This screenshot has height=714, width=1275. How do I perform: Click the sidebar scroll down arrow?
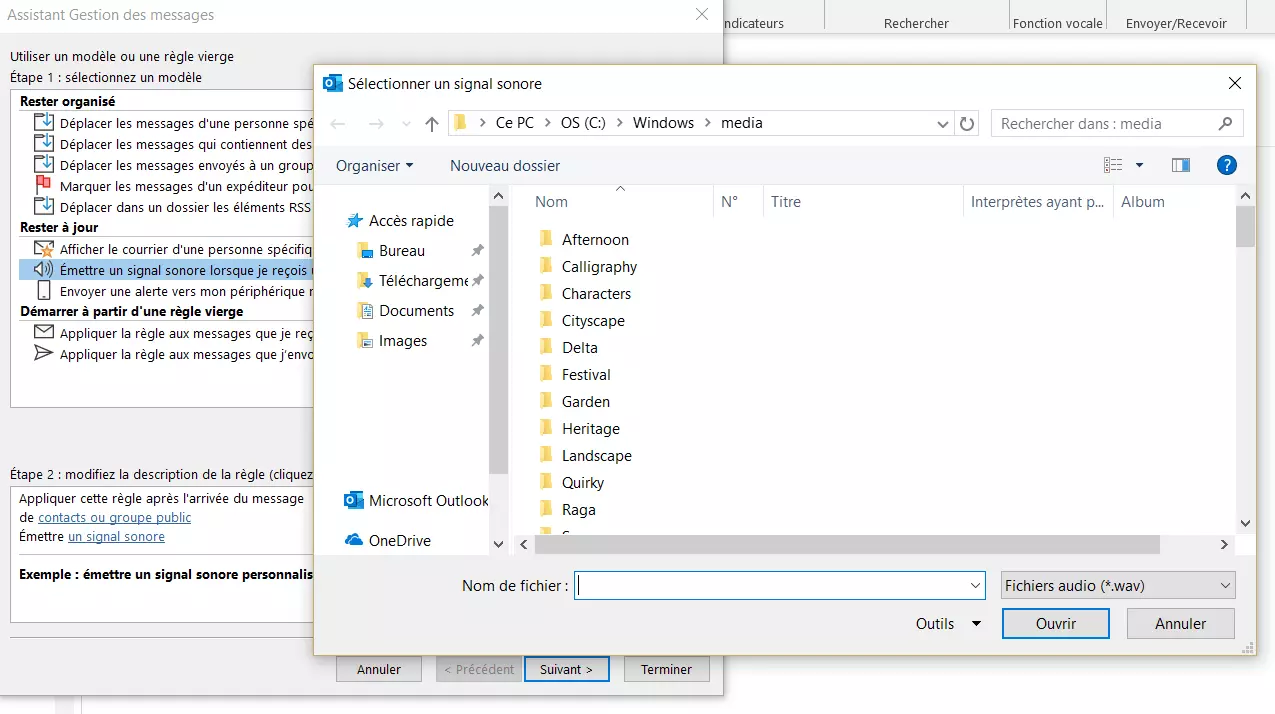(499, 544)
